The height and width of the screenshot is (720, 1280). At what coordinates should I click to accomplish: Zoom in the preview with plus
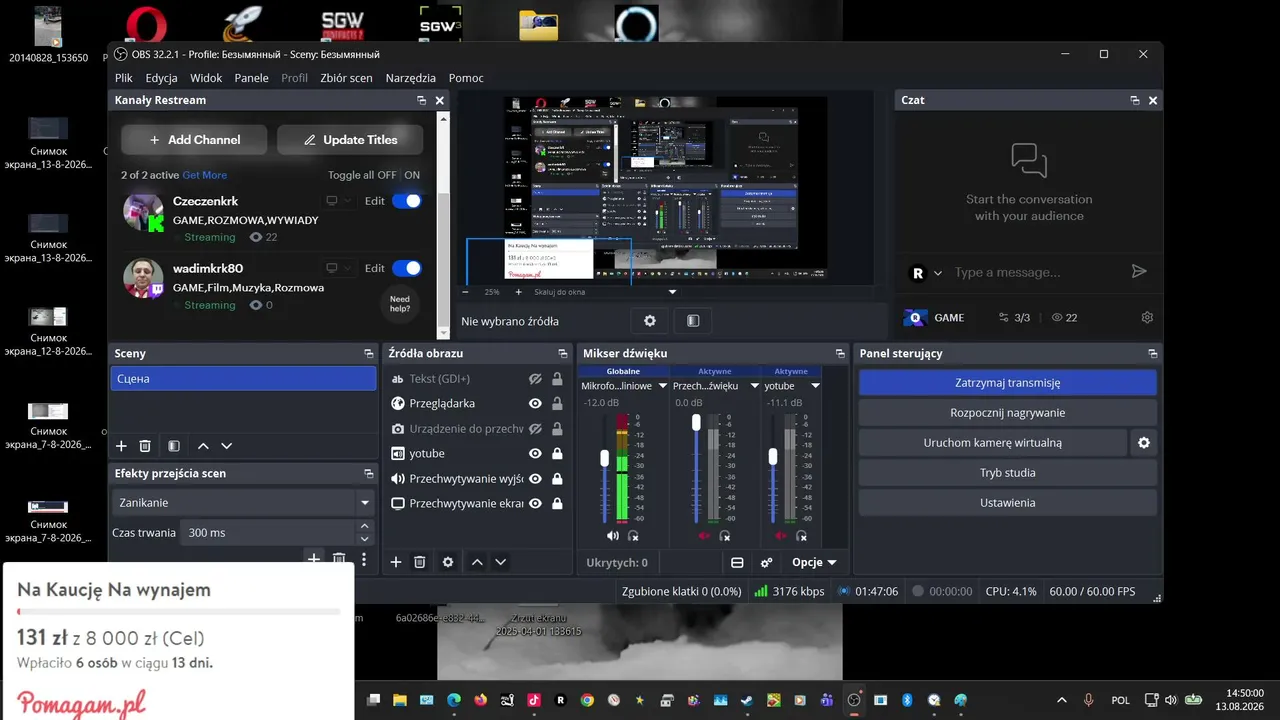518,292
